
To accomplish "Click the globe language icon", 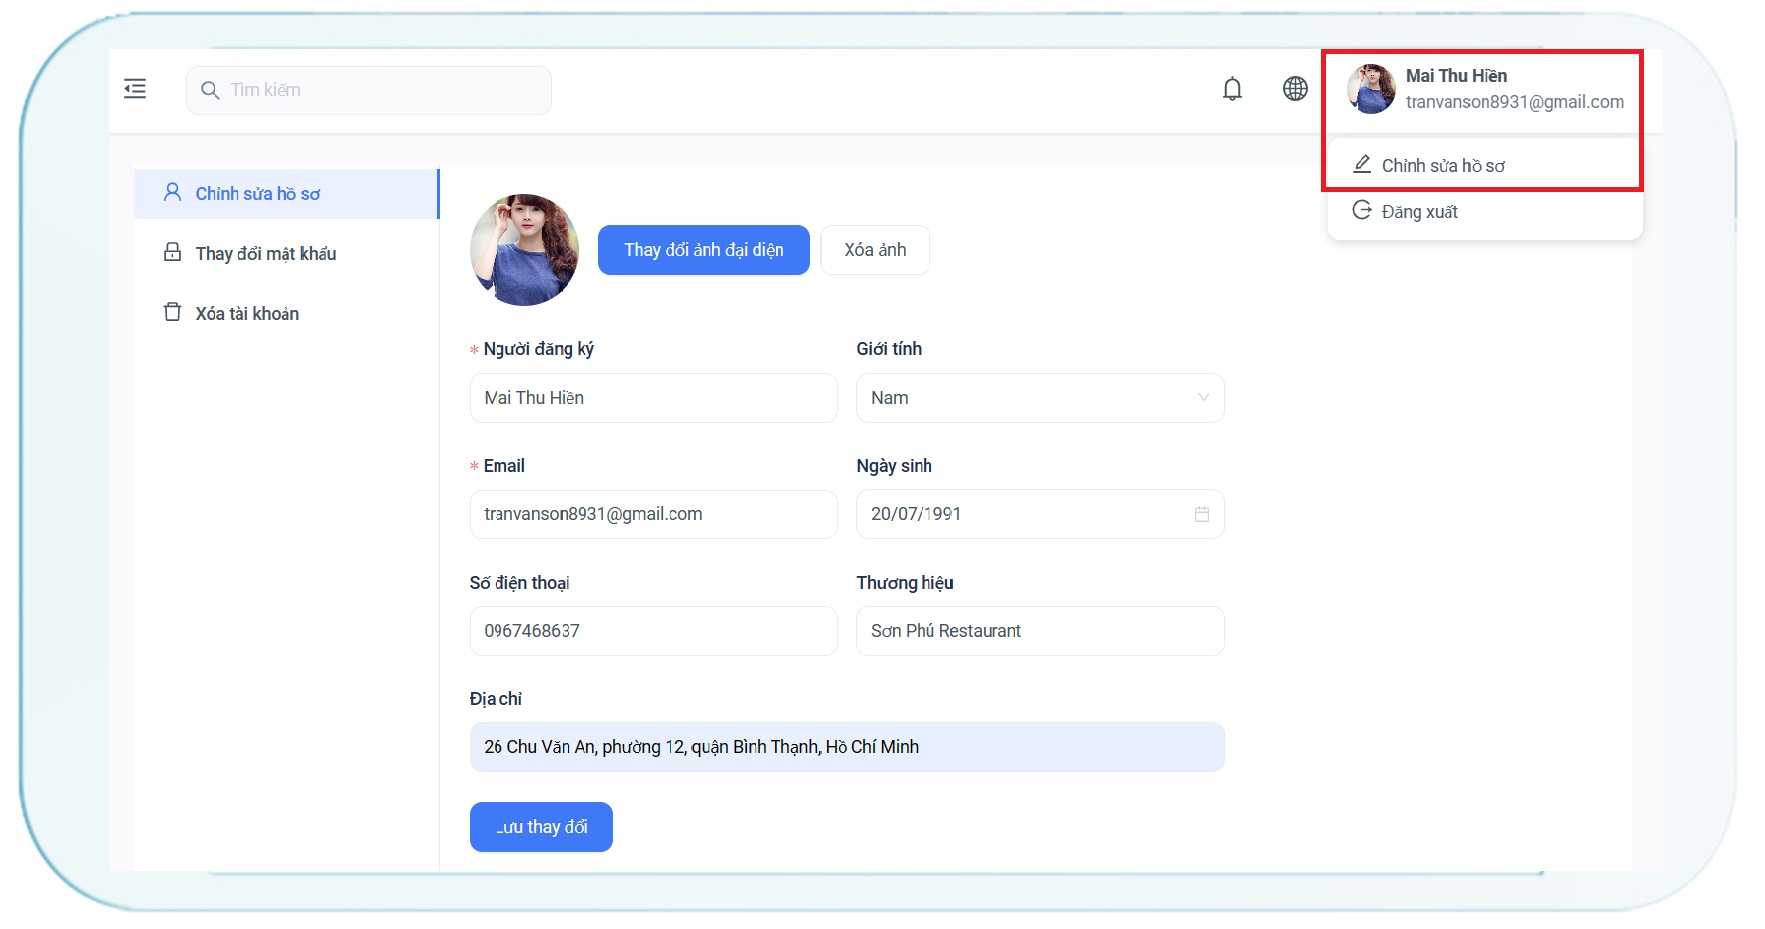I will pyautogui.click(x=1295, y=89).
